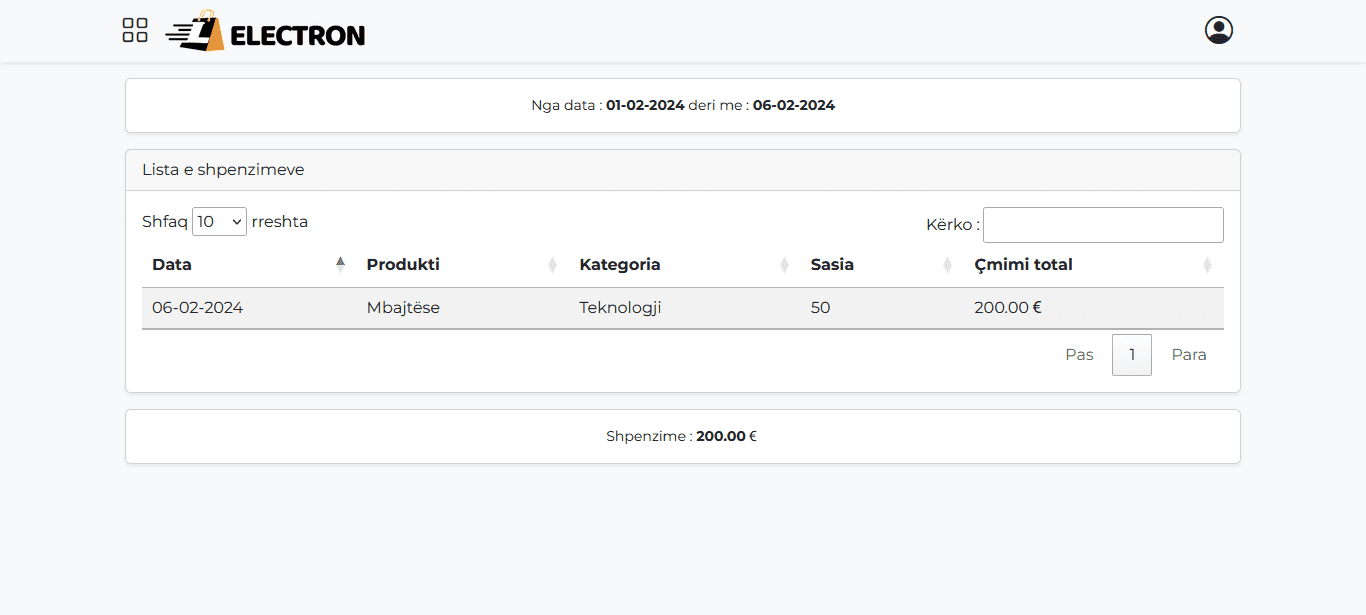Click the sort icon in Sasia column
Screen dimensions: 1366x615
click(947, 265)
